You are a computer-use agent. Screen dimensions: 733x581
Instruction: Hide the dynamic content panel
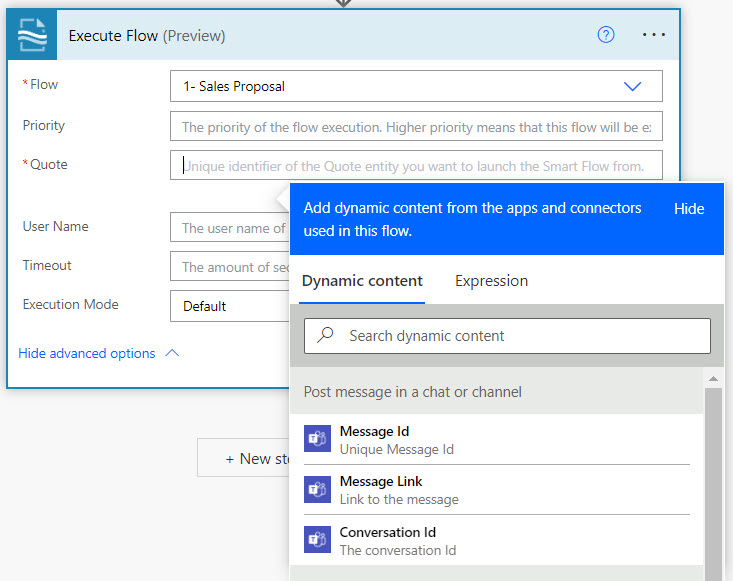[689, 208]
